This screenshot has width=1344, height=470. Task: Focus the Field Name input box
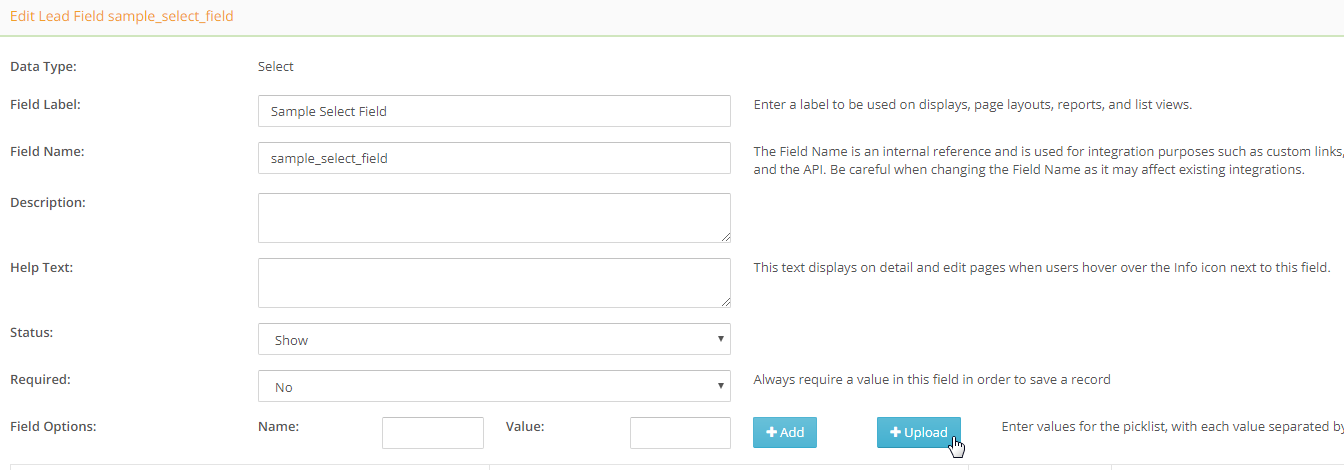[x=494, y=158]
